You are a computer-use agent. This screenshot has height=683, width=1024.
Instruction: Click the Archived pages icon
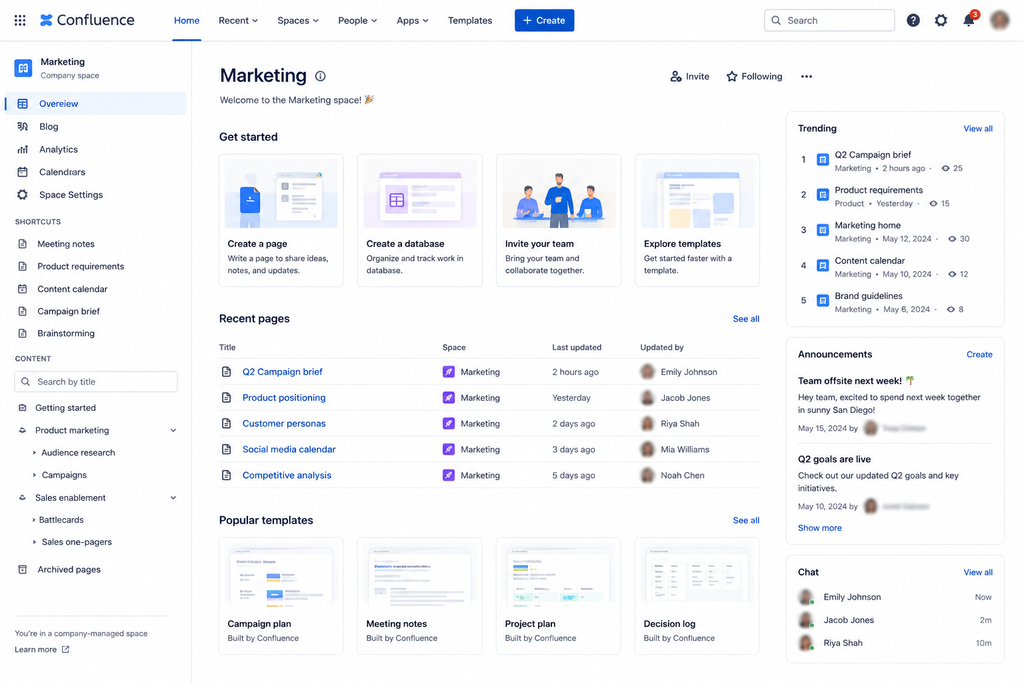(23, 569)
